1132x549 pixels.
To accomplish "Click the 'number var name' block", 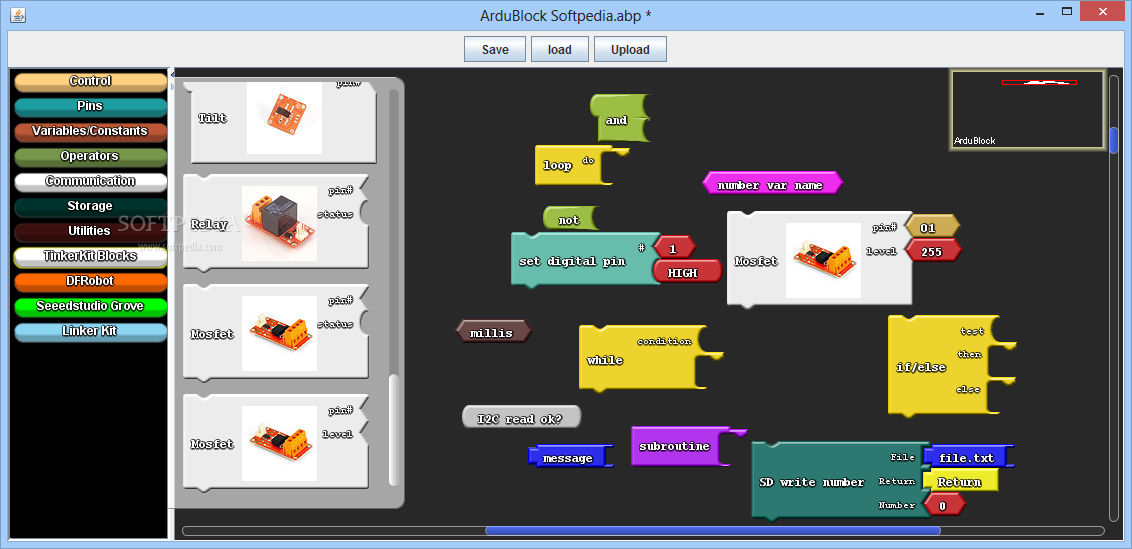I will 772,183.
